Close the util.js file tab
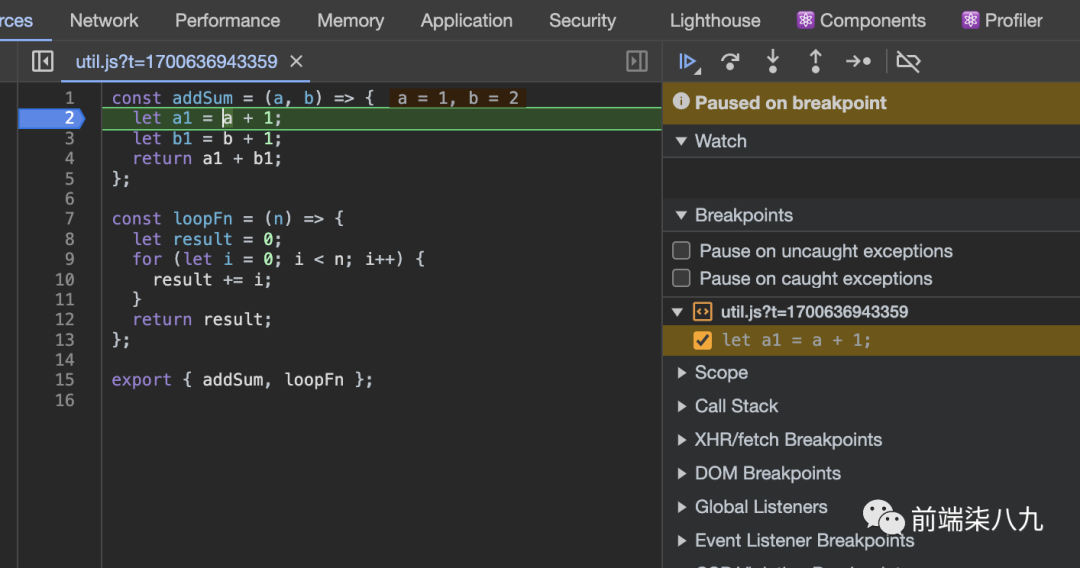The height and width of the screenshot is (568, 1080). [x=296, y=62]
